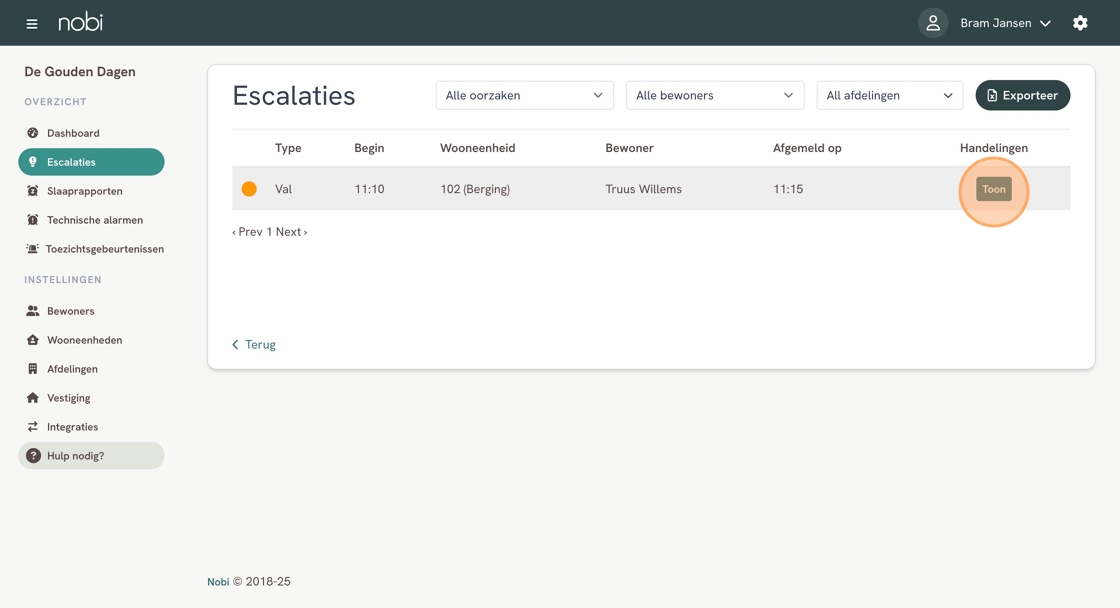Click the Bewoners people icon
Image resolution: width=1120 pixels, height=608 pixels.
pos(33,311)
